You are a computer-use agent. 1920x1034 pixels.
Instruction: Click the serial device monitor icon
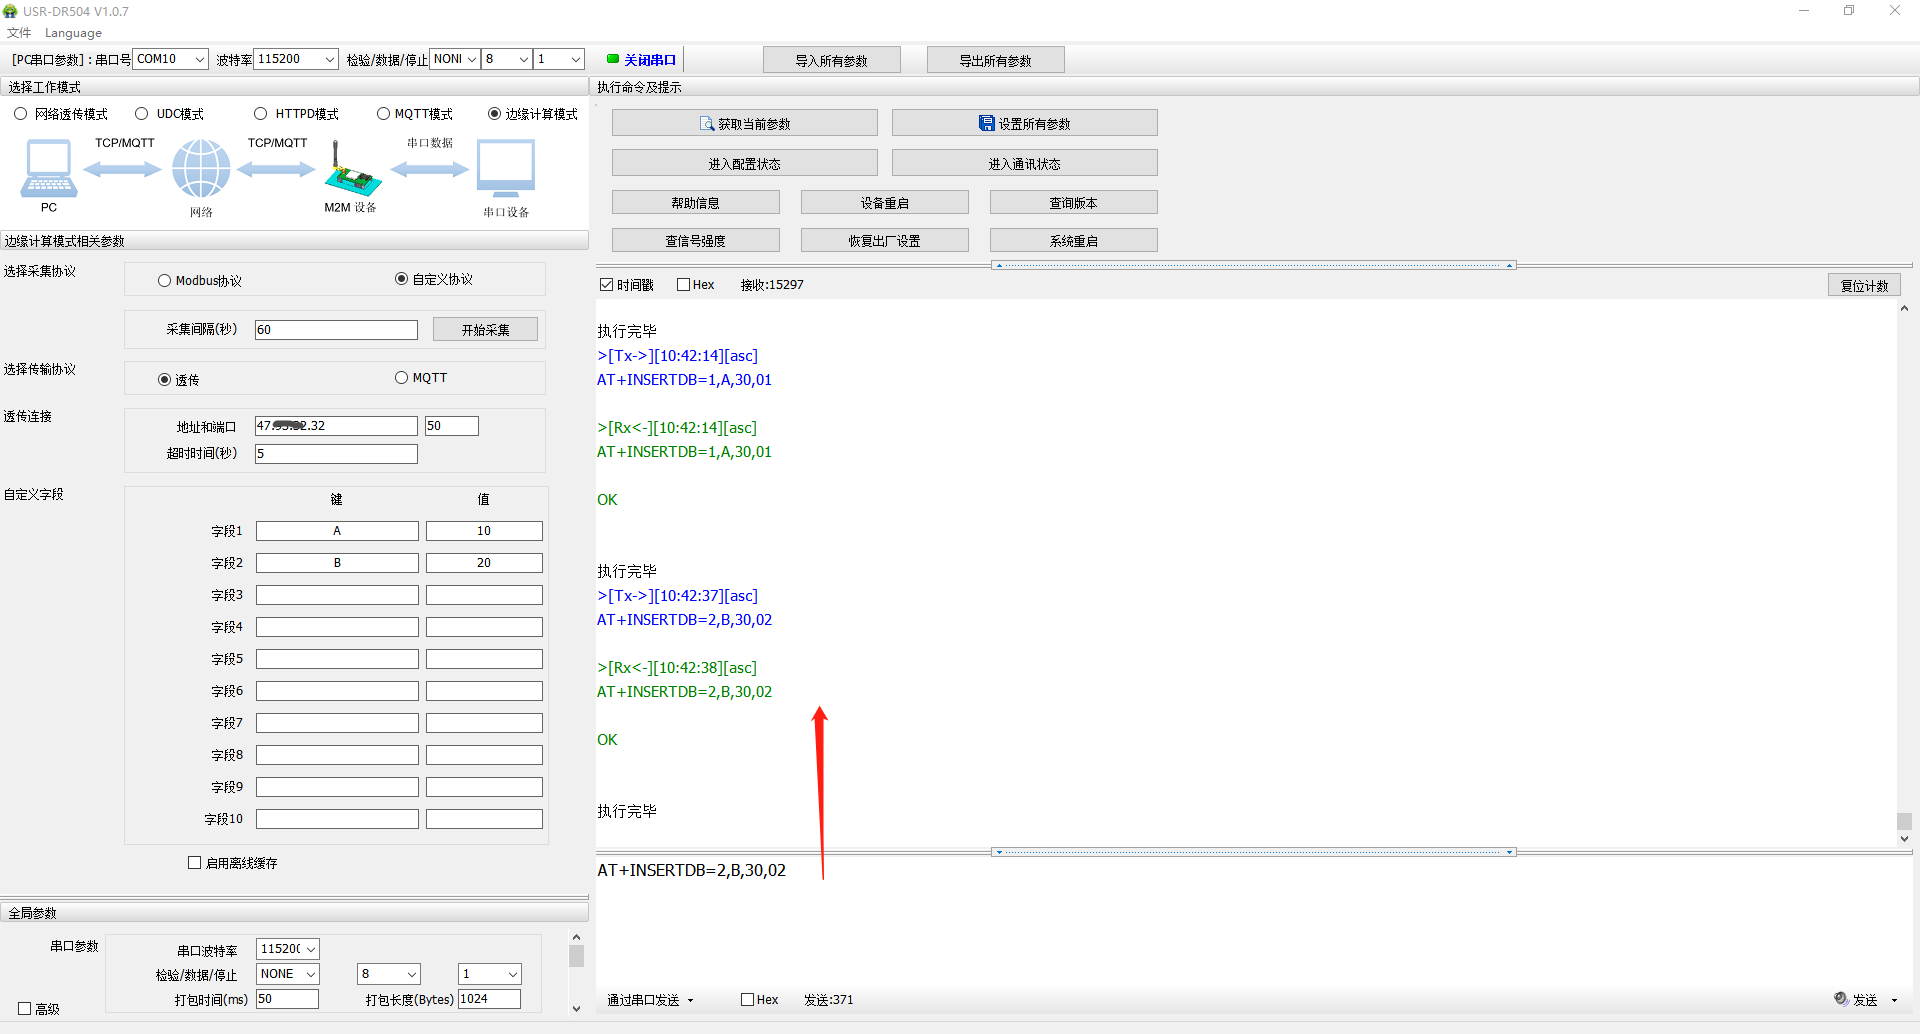(505, 169)
